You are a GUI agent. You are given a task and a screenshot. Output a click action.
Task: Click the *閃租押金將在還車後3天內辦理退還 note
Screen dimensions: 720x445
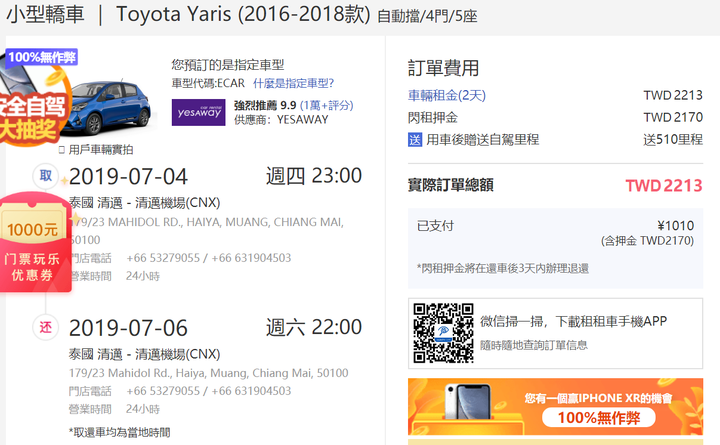(503, 269)
